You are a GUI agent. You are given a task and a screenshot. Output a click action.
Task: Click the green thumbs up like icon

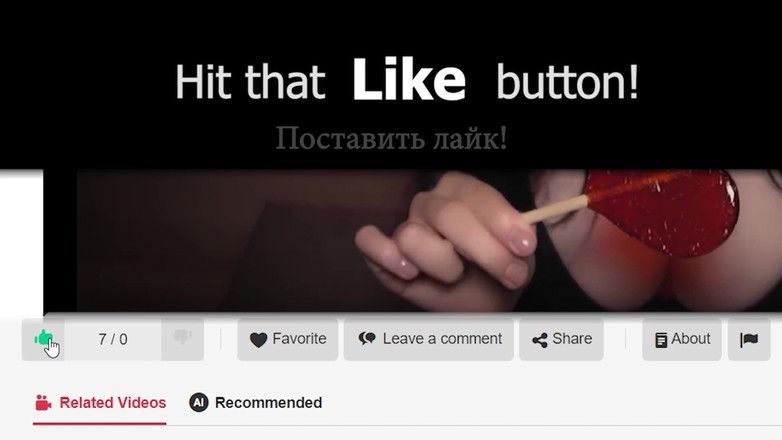43,338
